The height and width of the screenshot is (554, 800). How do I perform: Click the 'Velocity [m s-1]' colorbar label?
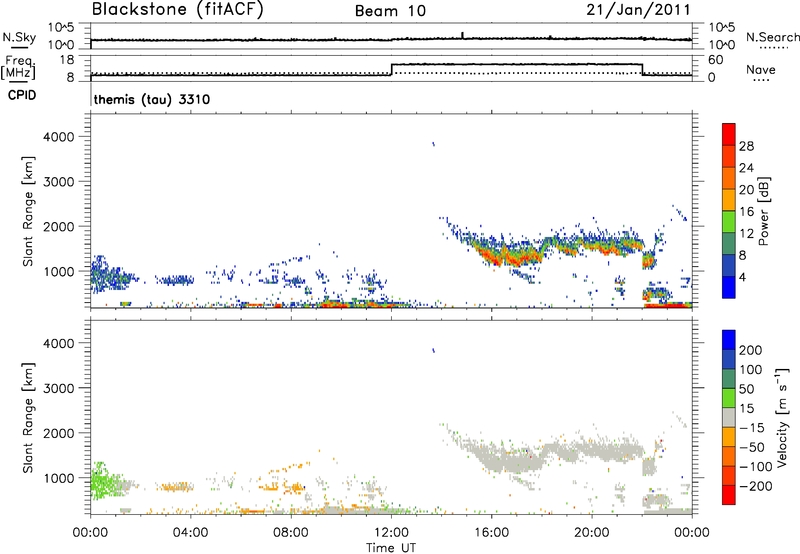782,417
